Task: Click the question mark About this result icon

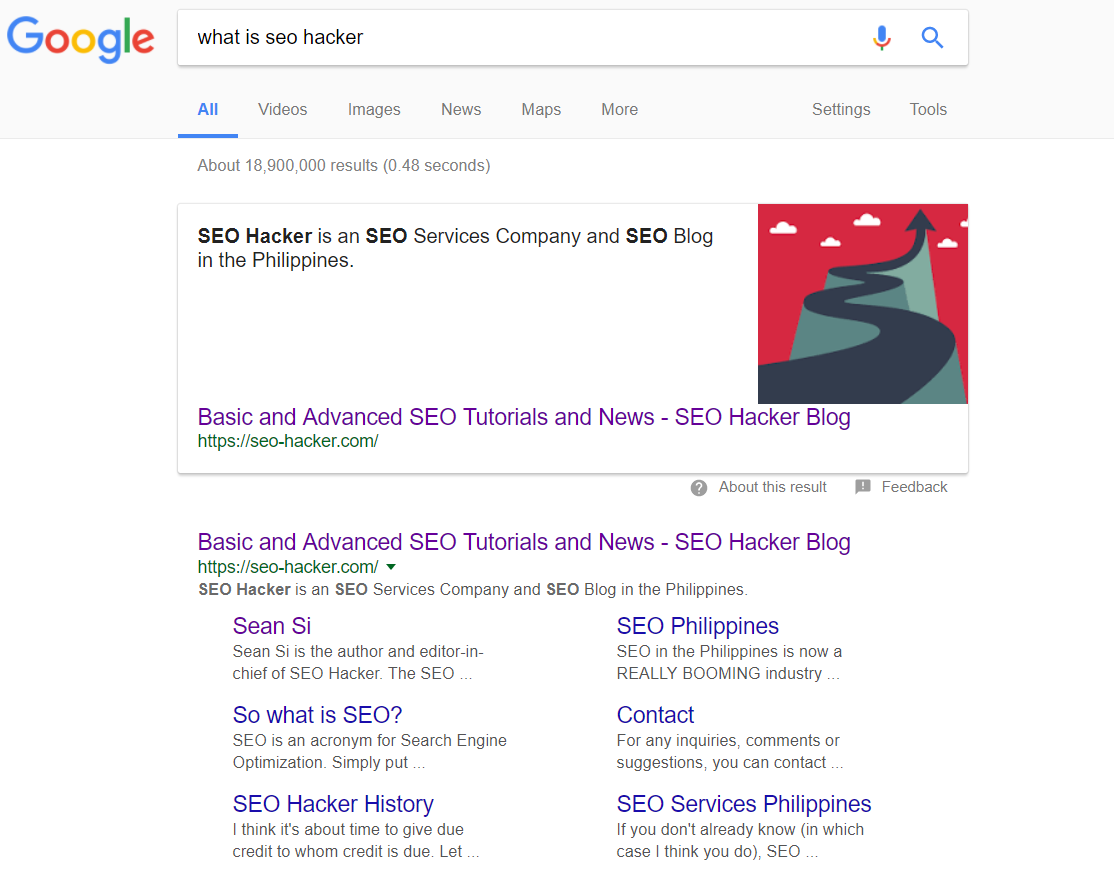Action: (x=698, y=487)
